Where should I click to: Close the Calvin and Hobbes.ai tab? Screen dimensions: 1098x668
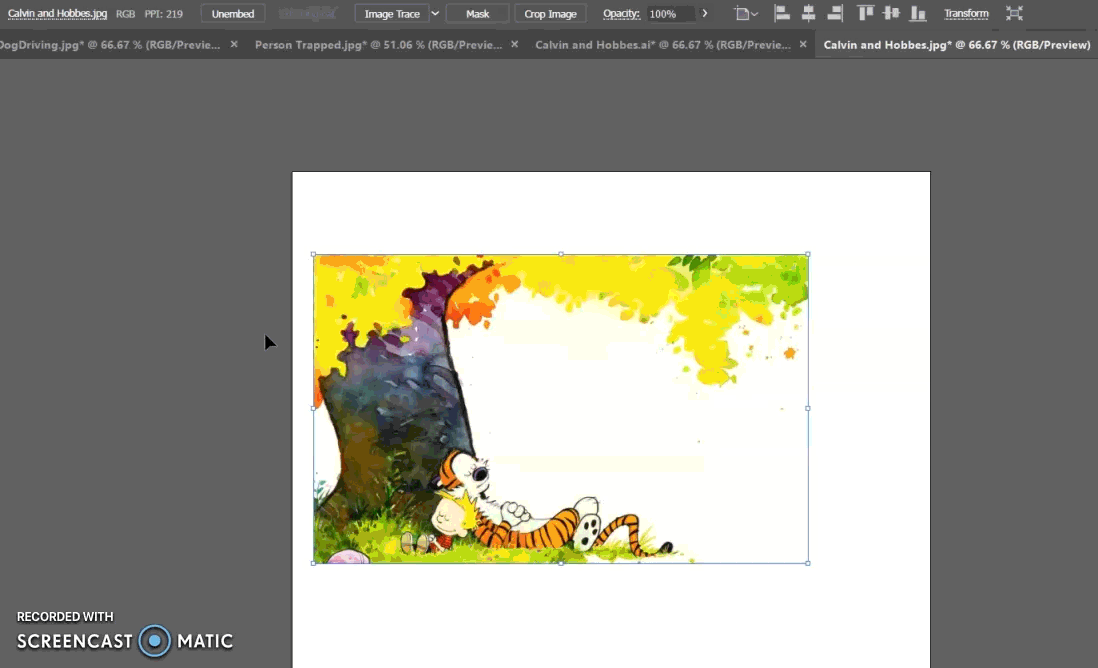point(803,44)
